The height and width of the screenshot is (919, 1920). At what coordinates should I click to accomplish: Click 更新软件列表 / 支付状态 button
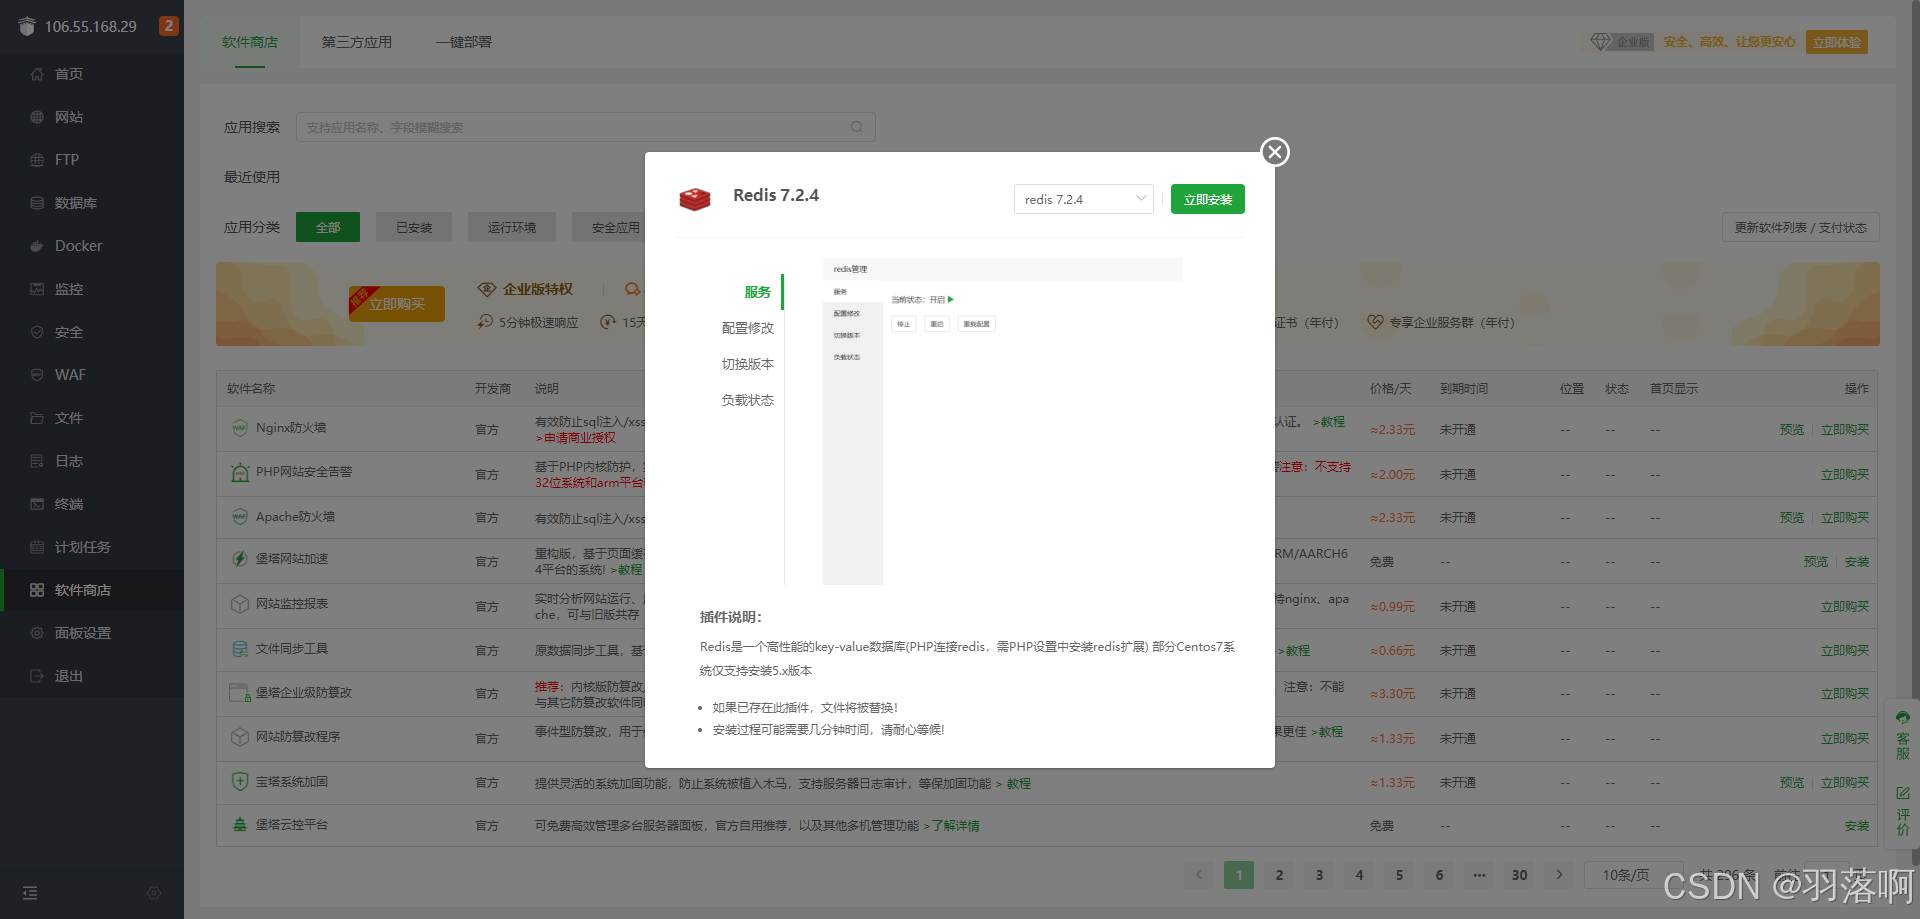tap(1801, 227)
